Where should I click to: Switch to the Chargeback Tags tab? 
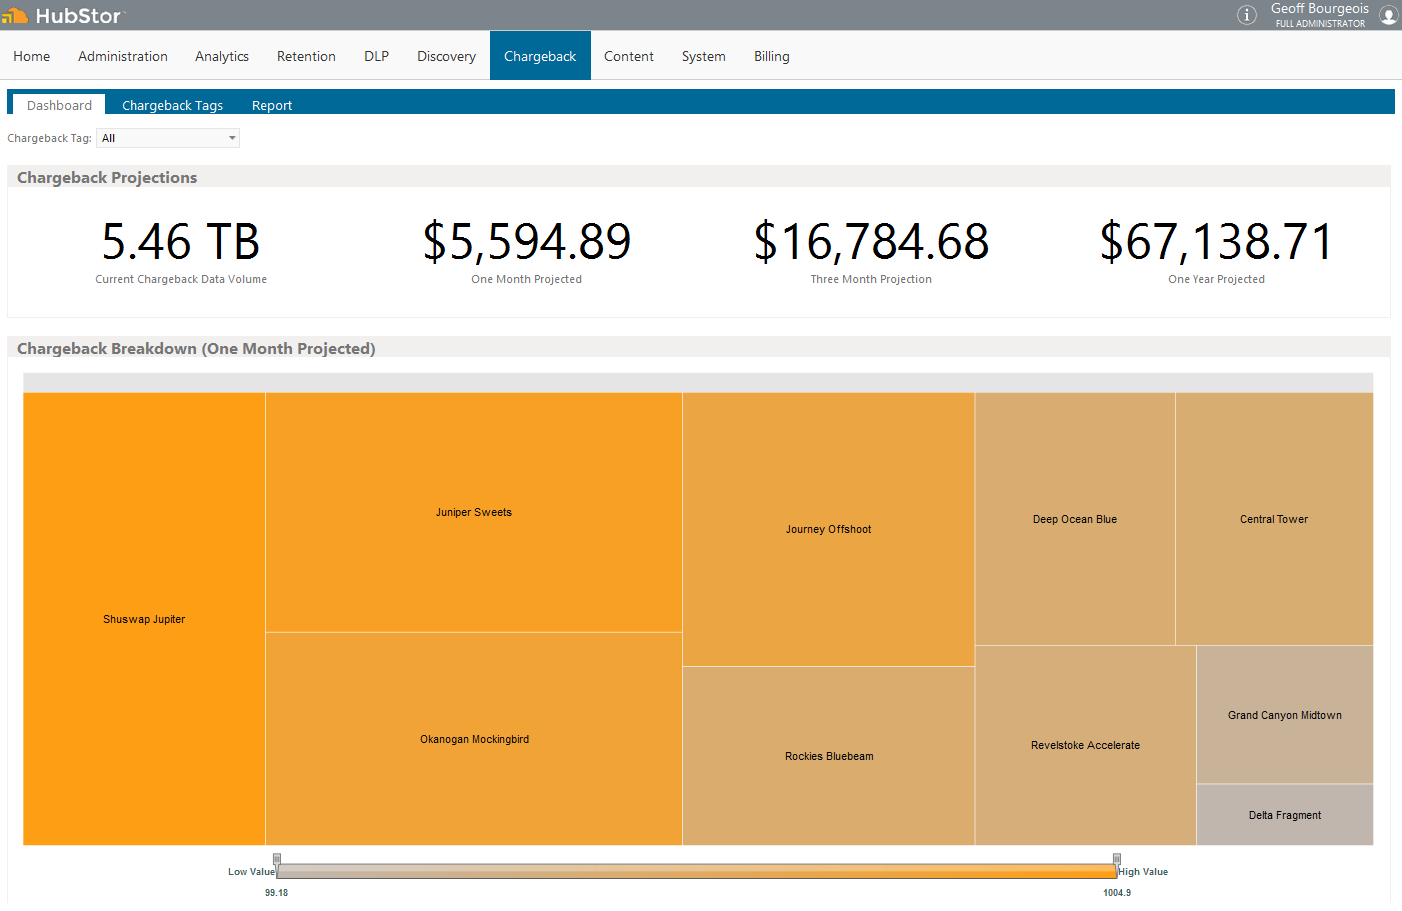click(x=172, y=105)
